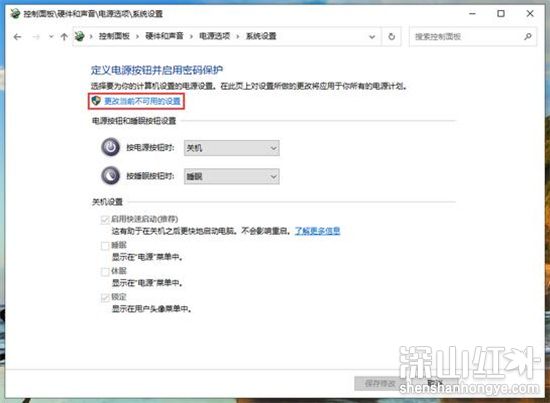Screen dimensions: 550x403
Task: Open the 了解更多信息 link
Action: [317, 231]
